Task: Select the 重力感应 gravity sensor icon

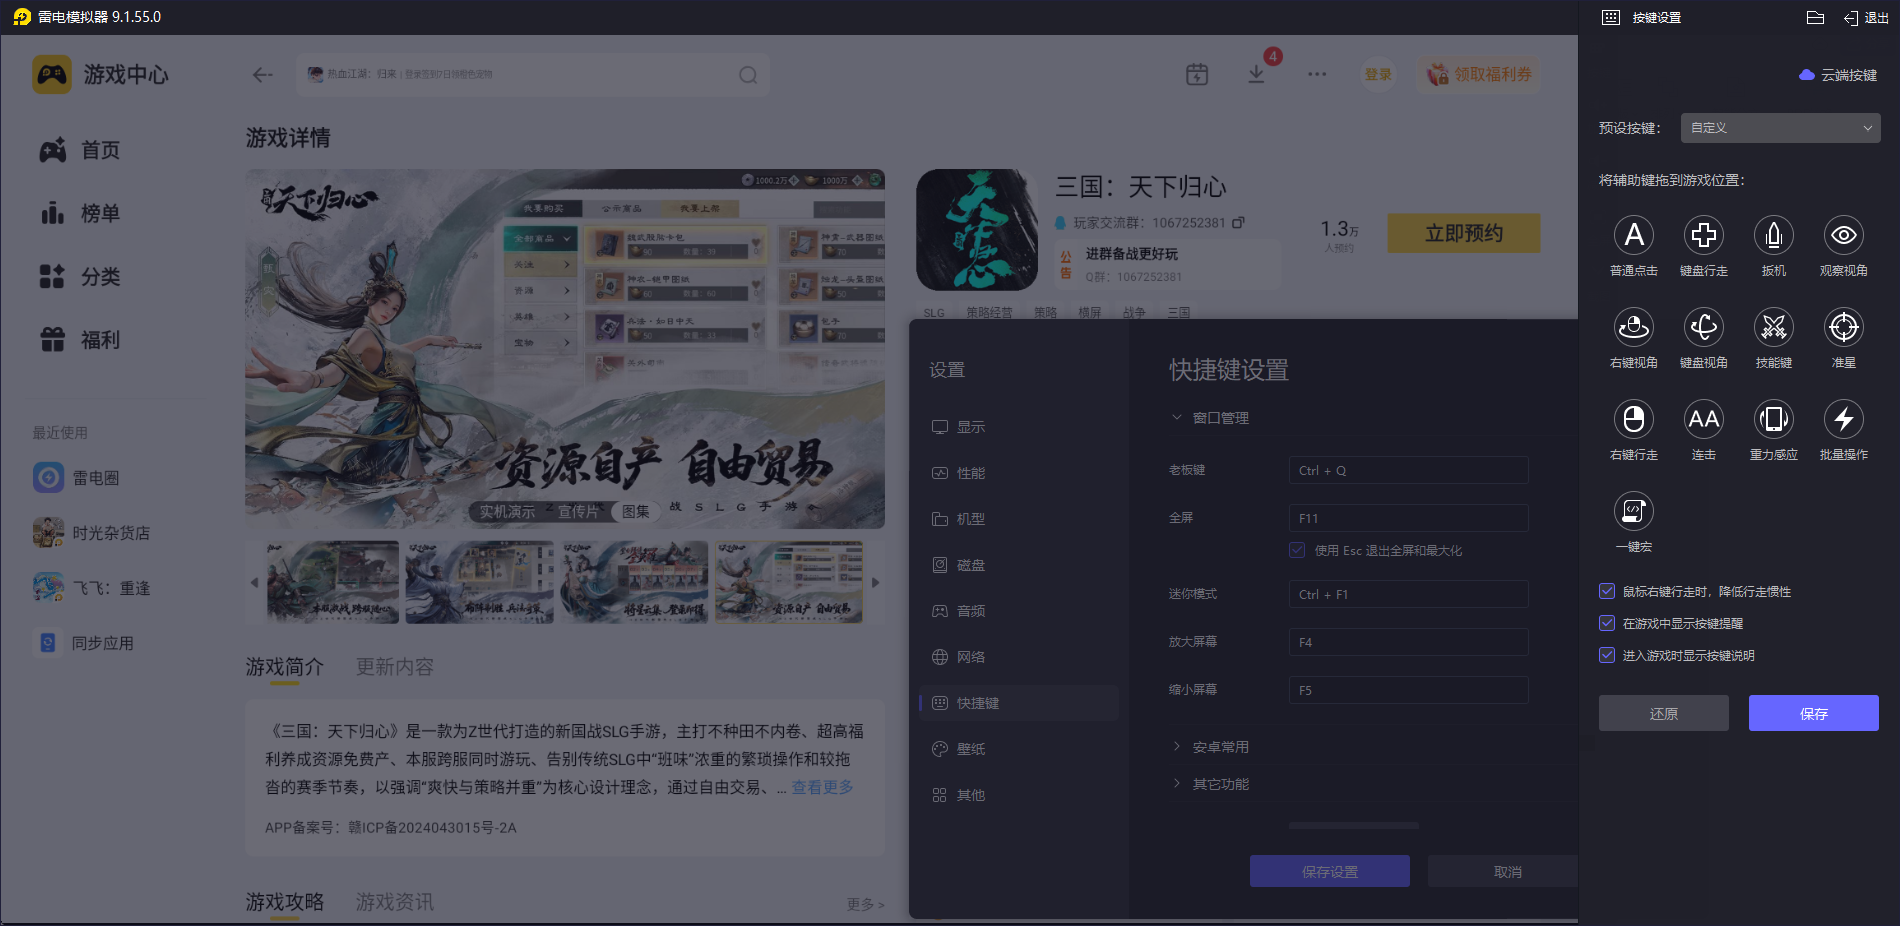Action: coord(1773,420)
